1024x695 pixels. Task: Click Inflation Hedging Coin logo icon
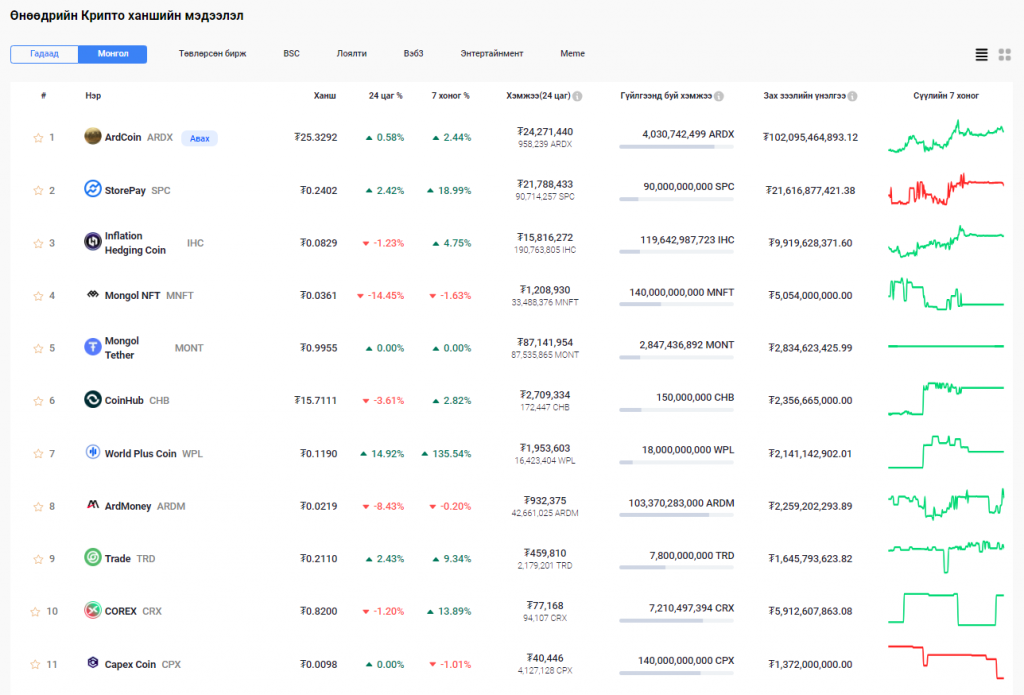tap(93, 242)
